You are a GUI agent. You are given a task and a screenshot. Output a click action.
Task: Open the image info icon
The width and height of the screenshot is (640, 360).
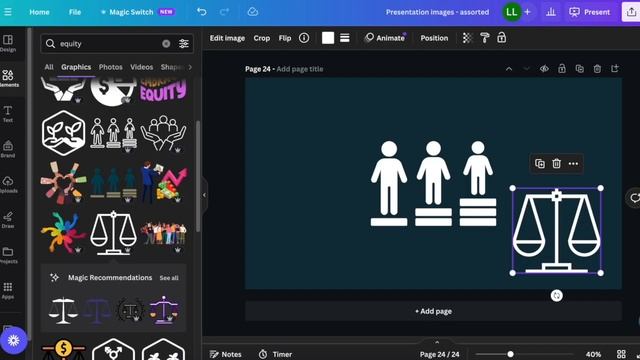click(x=304, y=38)
